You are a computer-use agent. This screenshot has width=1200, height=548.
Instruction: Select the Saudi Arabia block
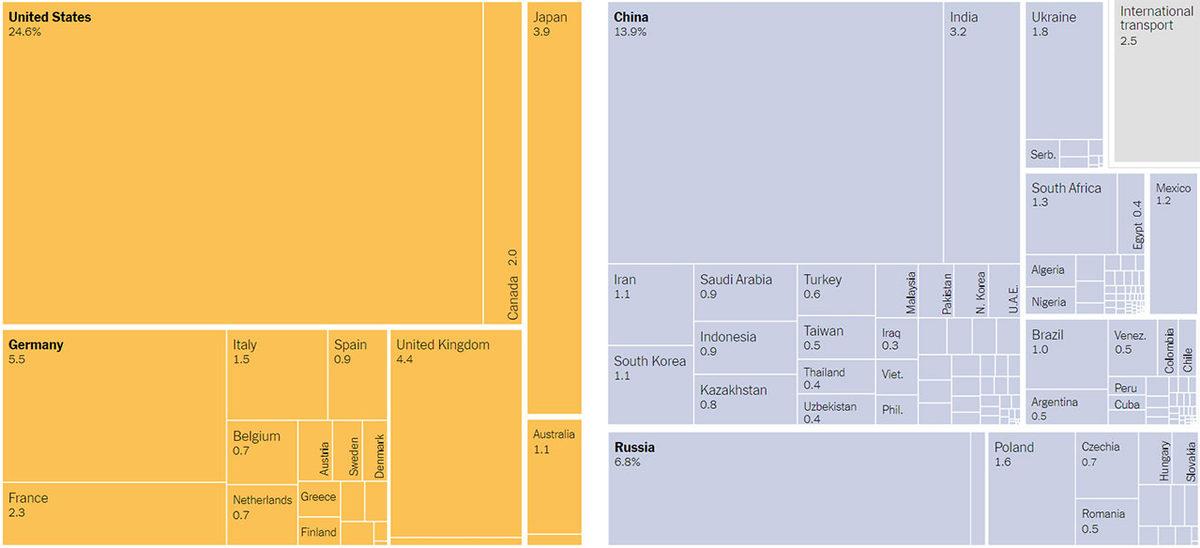point(745,292)
